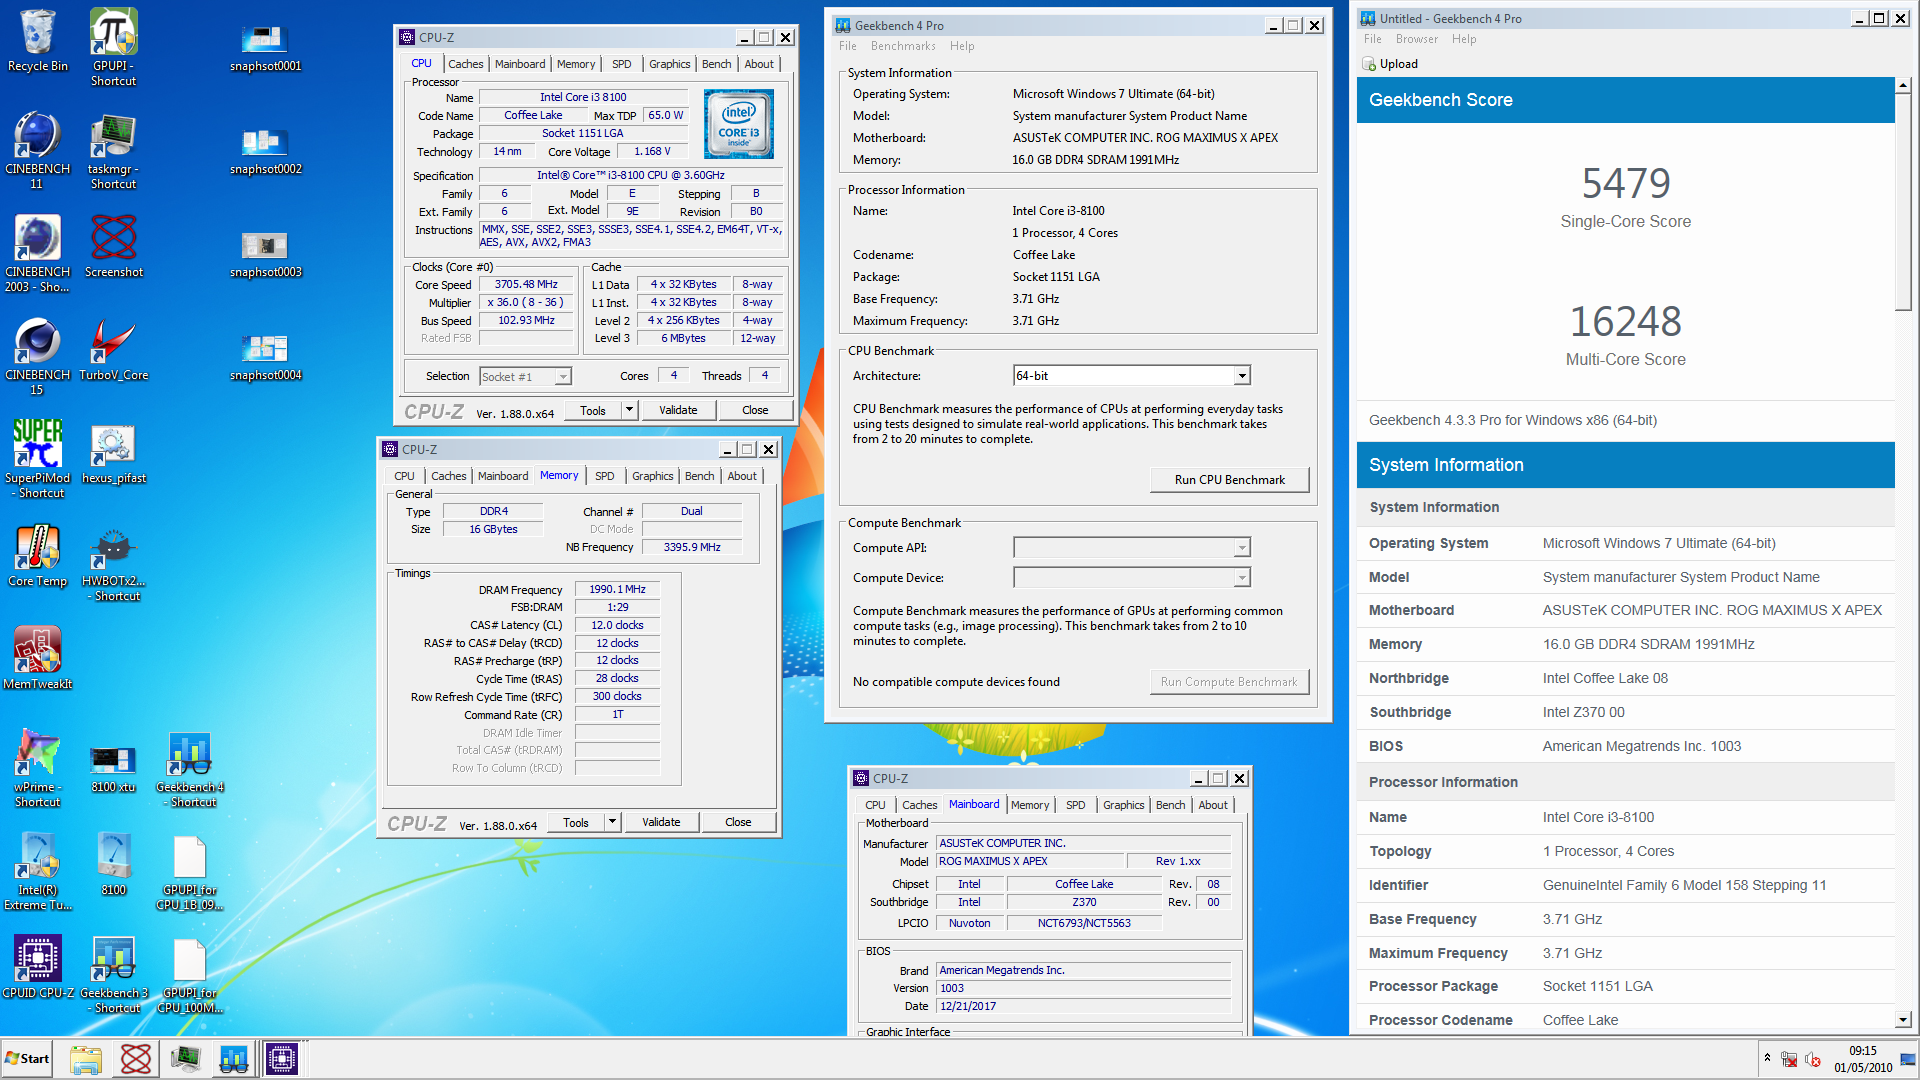Open Help menu in Geekbench results window
The image size is (1920, 1080).
[x=1464, y=39]
